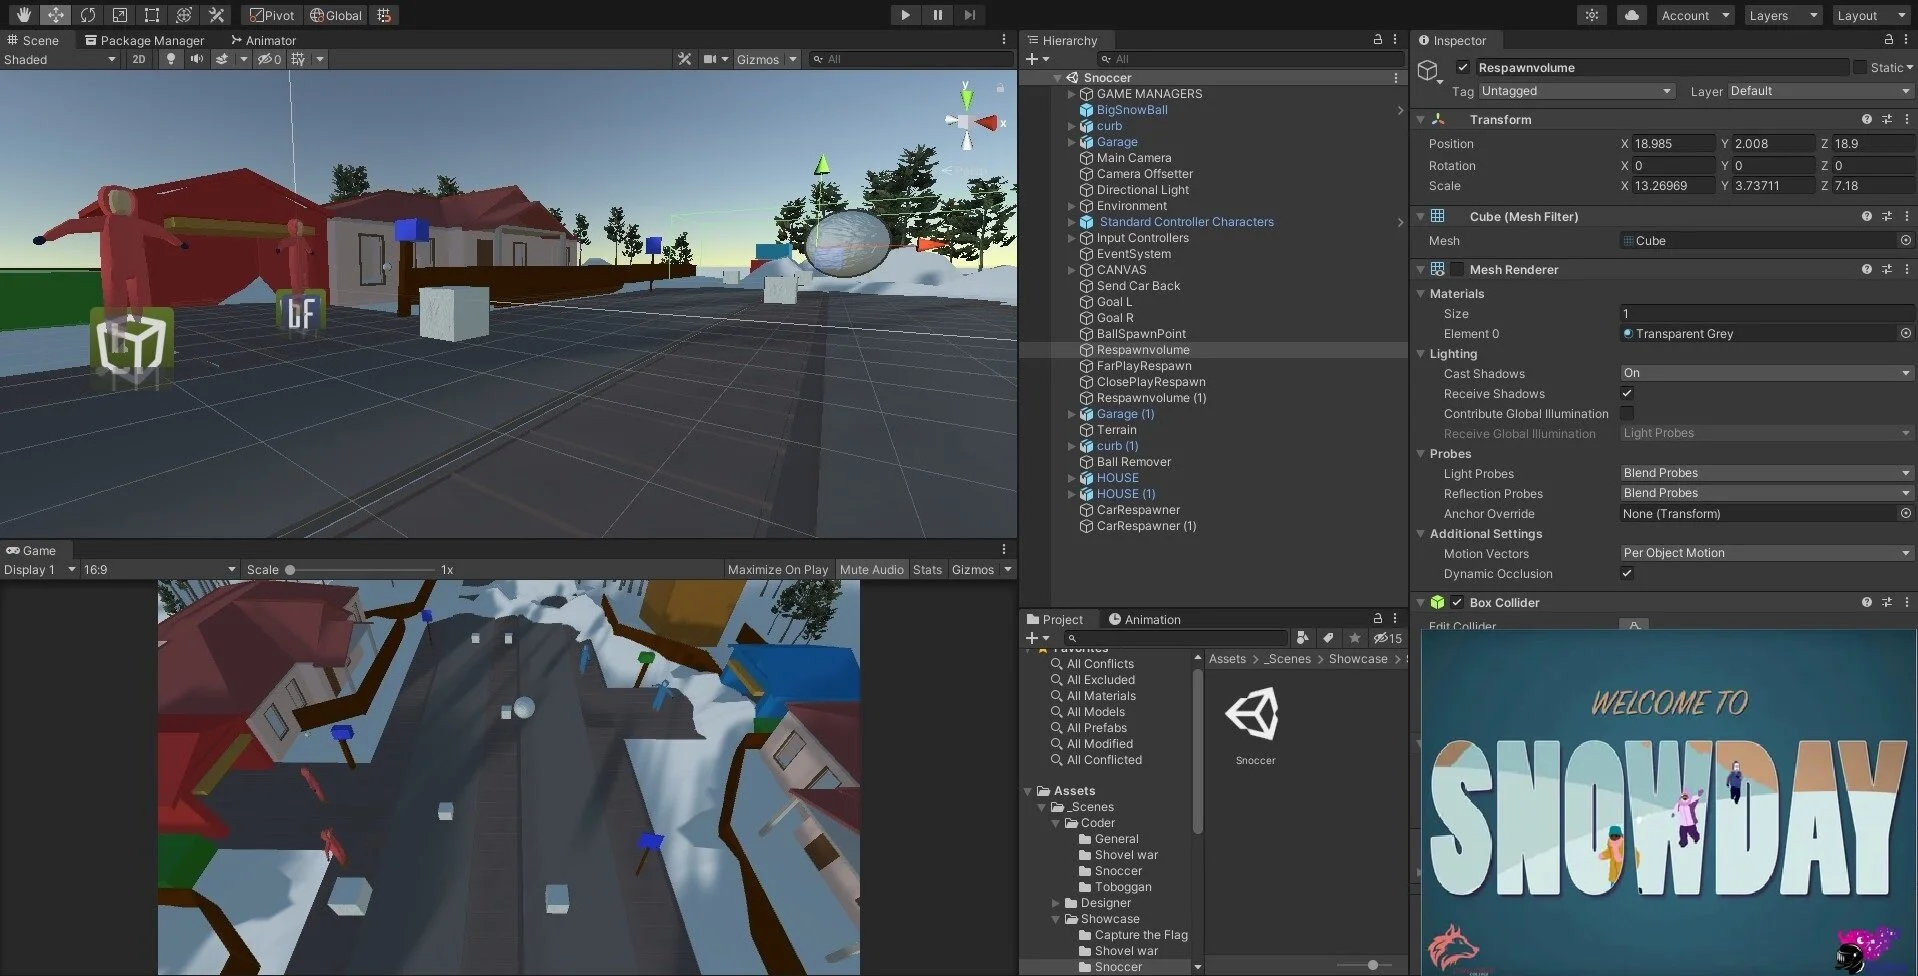Toggle scene audio speaker icon
Screen dimensions: 1918x976
tap(196, 59)
